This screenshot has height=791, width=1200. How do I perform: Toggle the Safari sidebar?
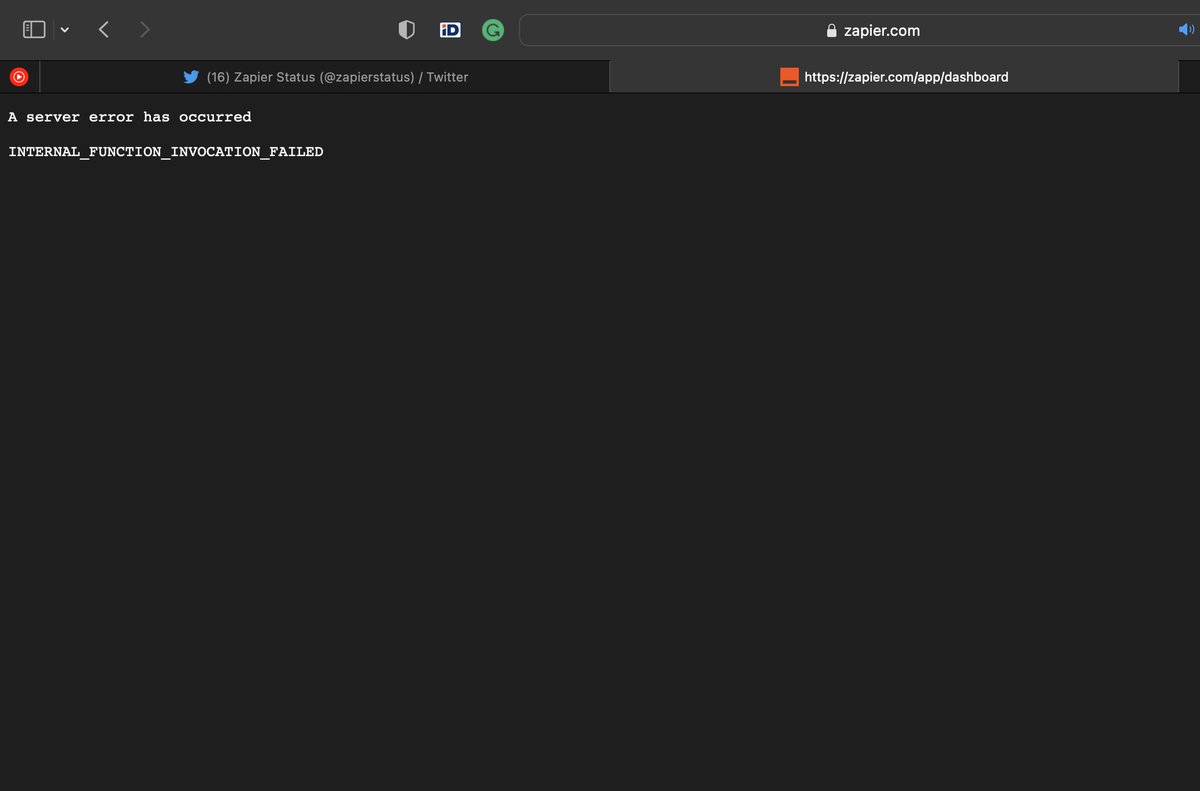click(34, 30)
